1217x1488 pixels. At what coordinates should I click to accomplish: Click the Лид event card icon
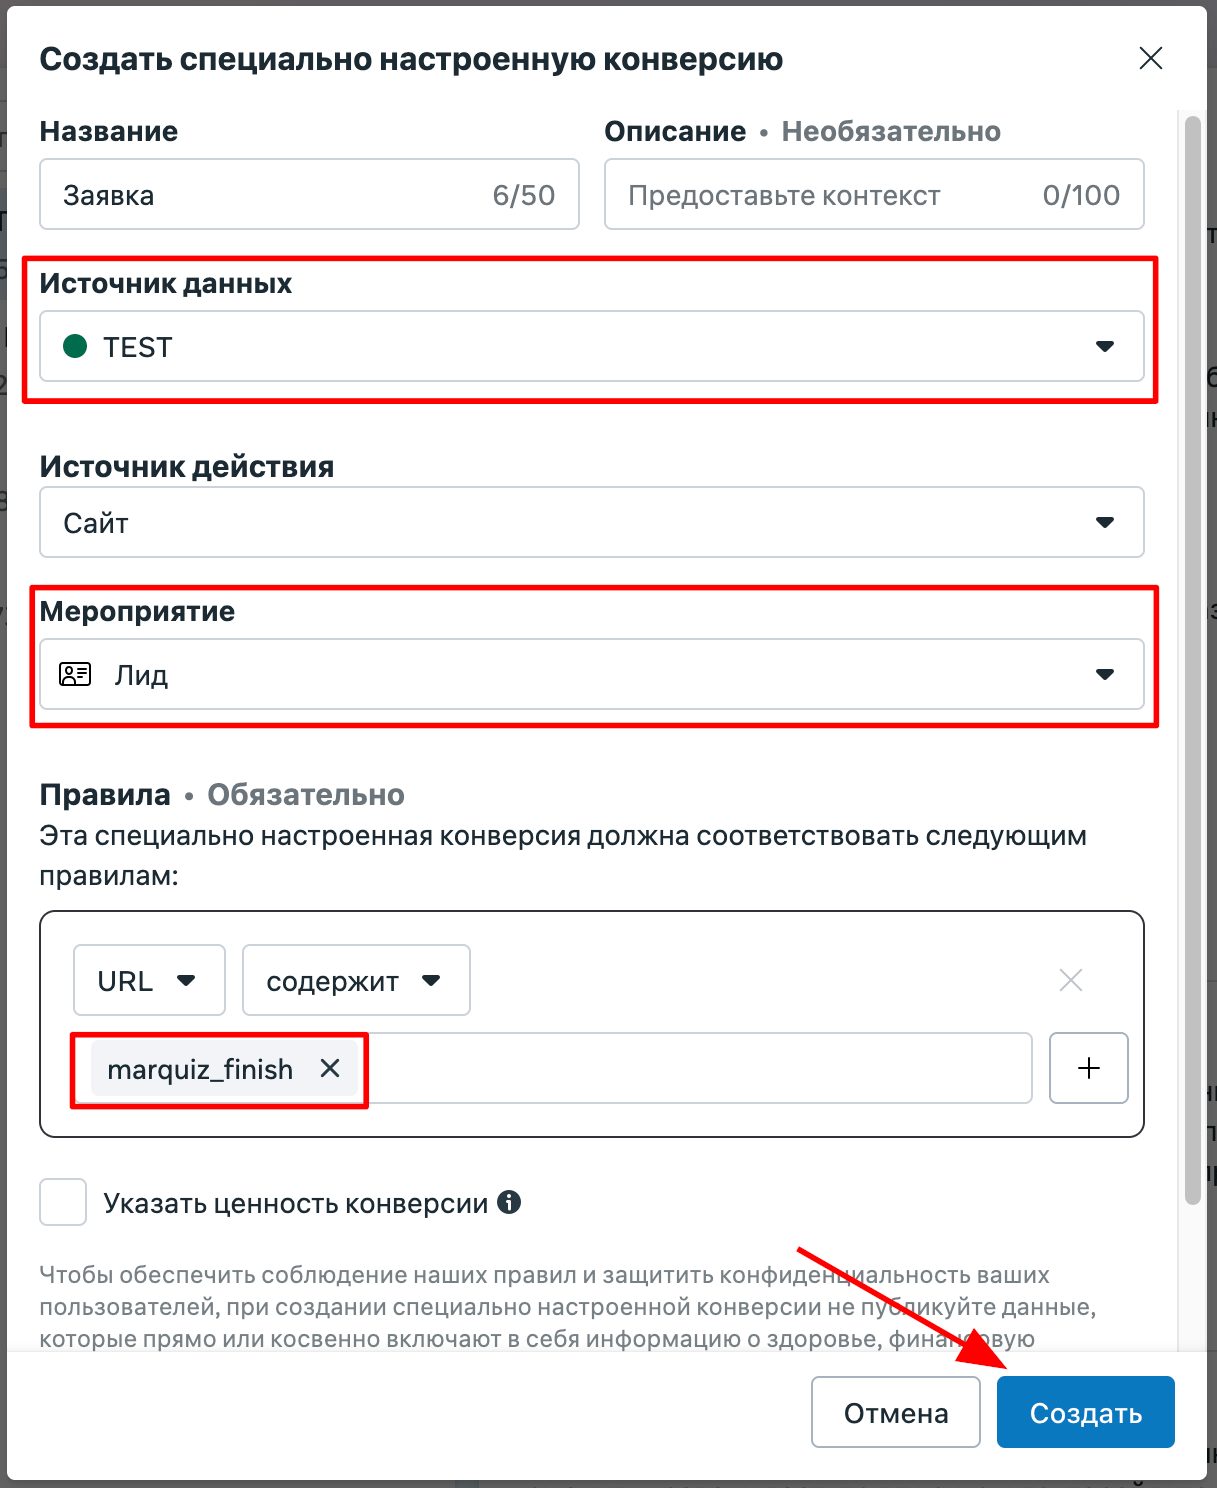[x=75, y=674]
